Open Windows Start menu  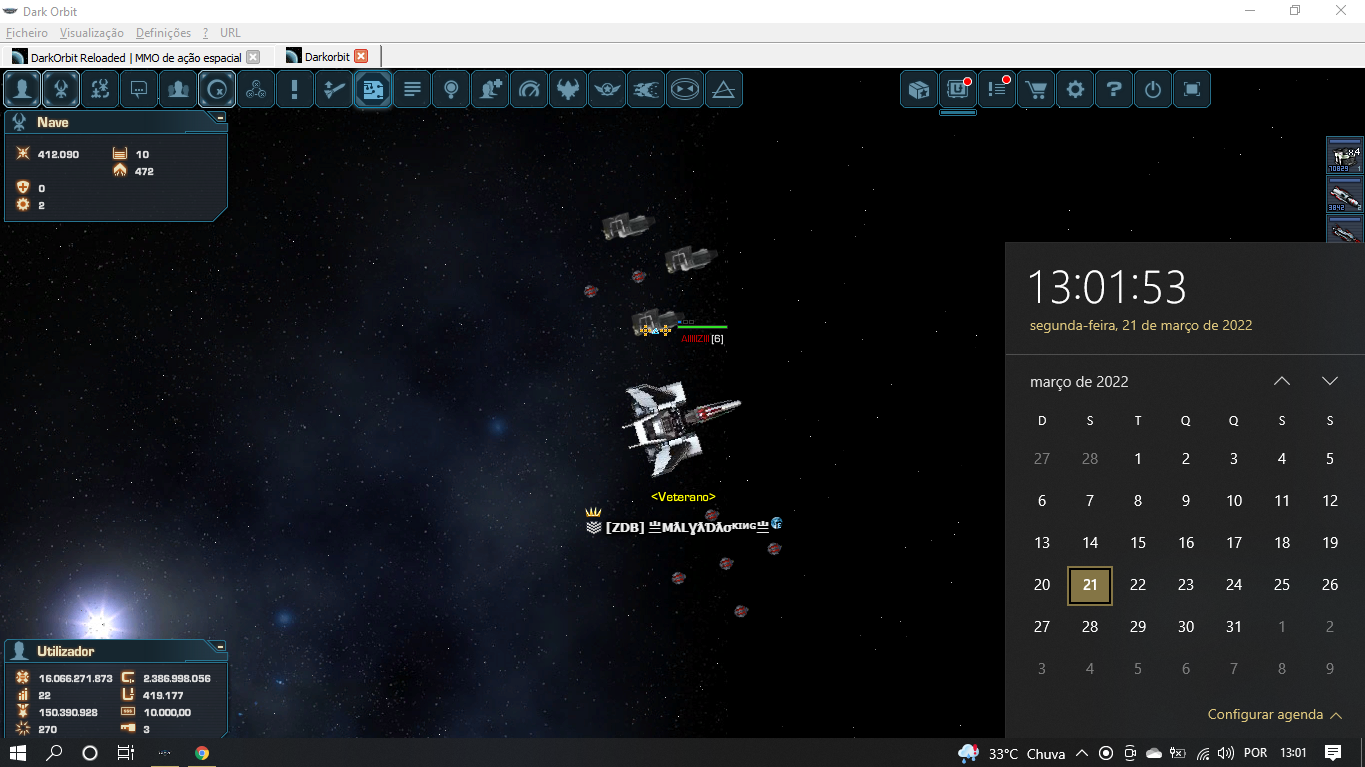tap(18, 753)
